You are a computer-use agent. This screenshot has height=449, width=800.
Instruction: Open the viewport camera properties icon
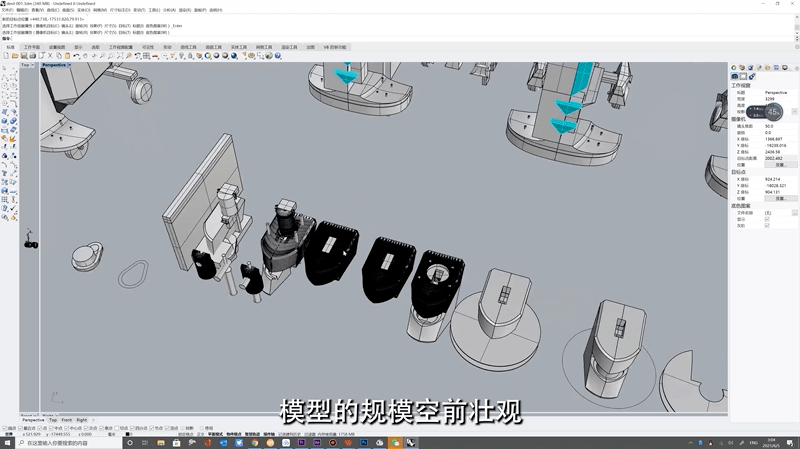click(x=735, y=76)
